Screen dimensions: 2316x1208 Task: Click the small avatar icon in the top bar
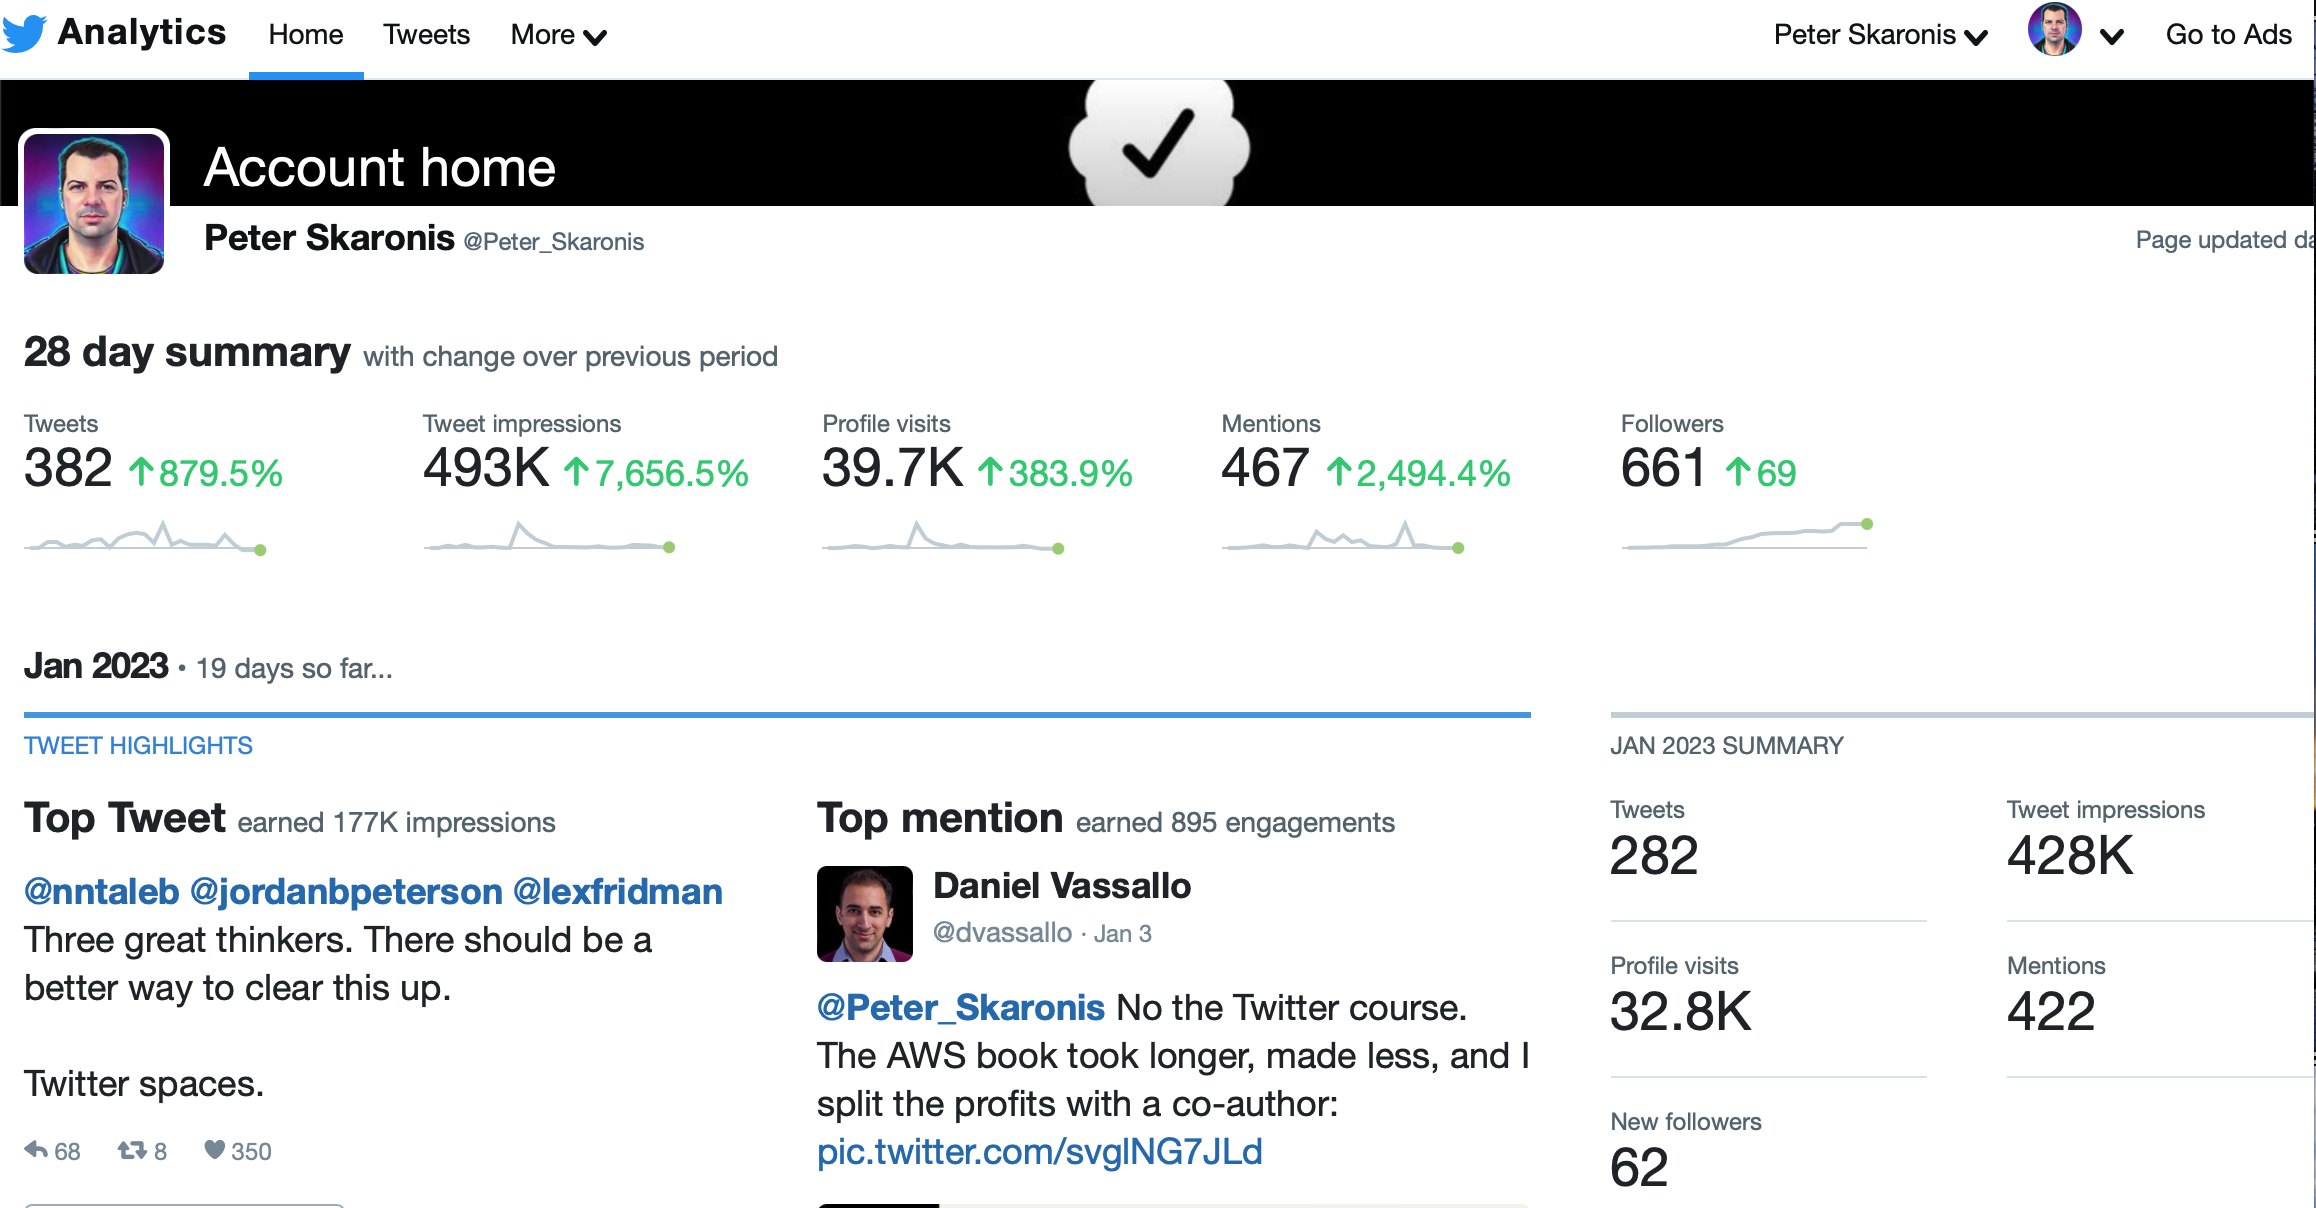(x=2054, y=30)
